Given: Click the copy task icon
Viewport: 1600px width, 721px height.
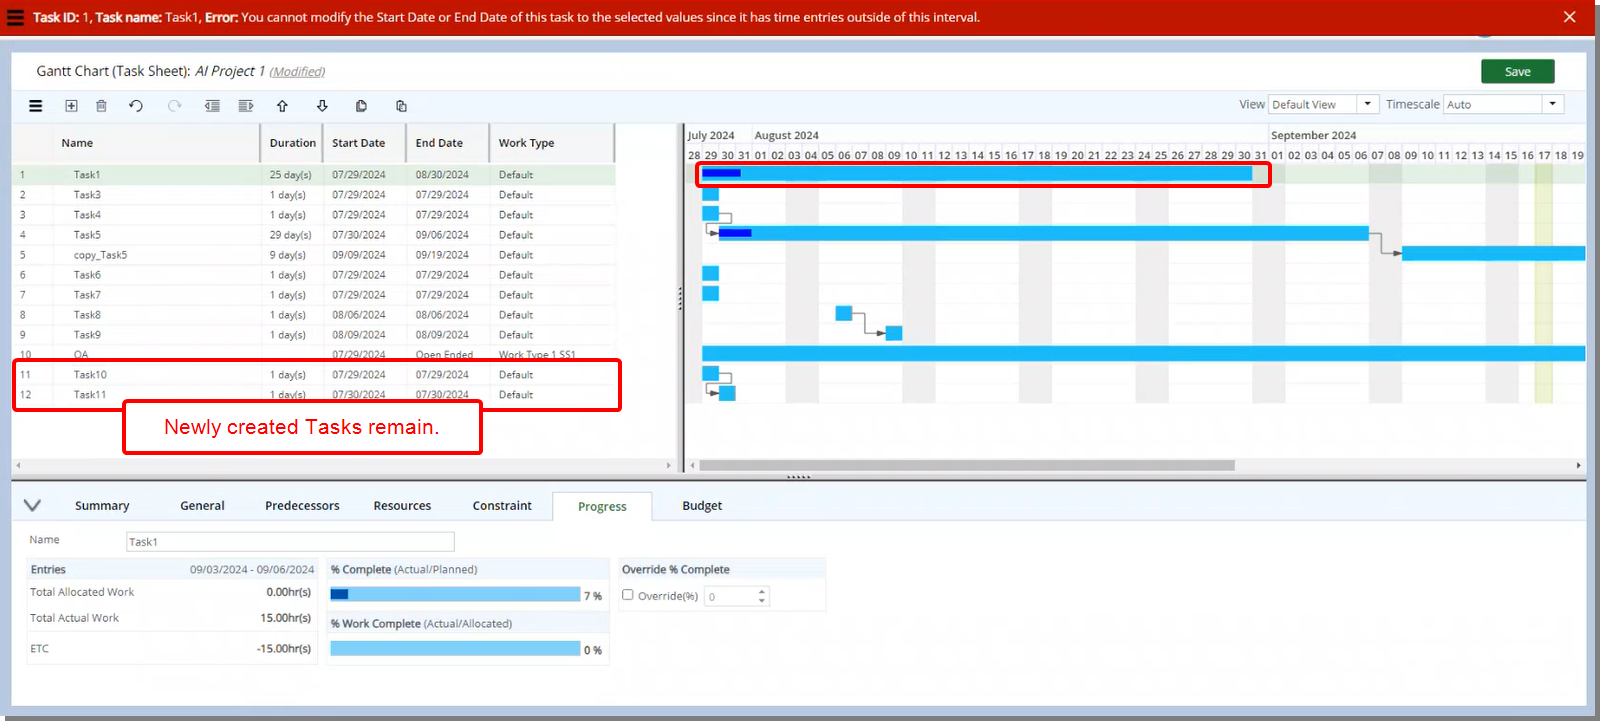Looking at the screenshot, I should (x=361, y=106).
